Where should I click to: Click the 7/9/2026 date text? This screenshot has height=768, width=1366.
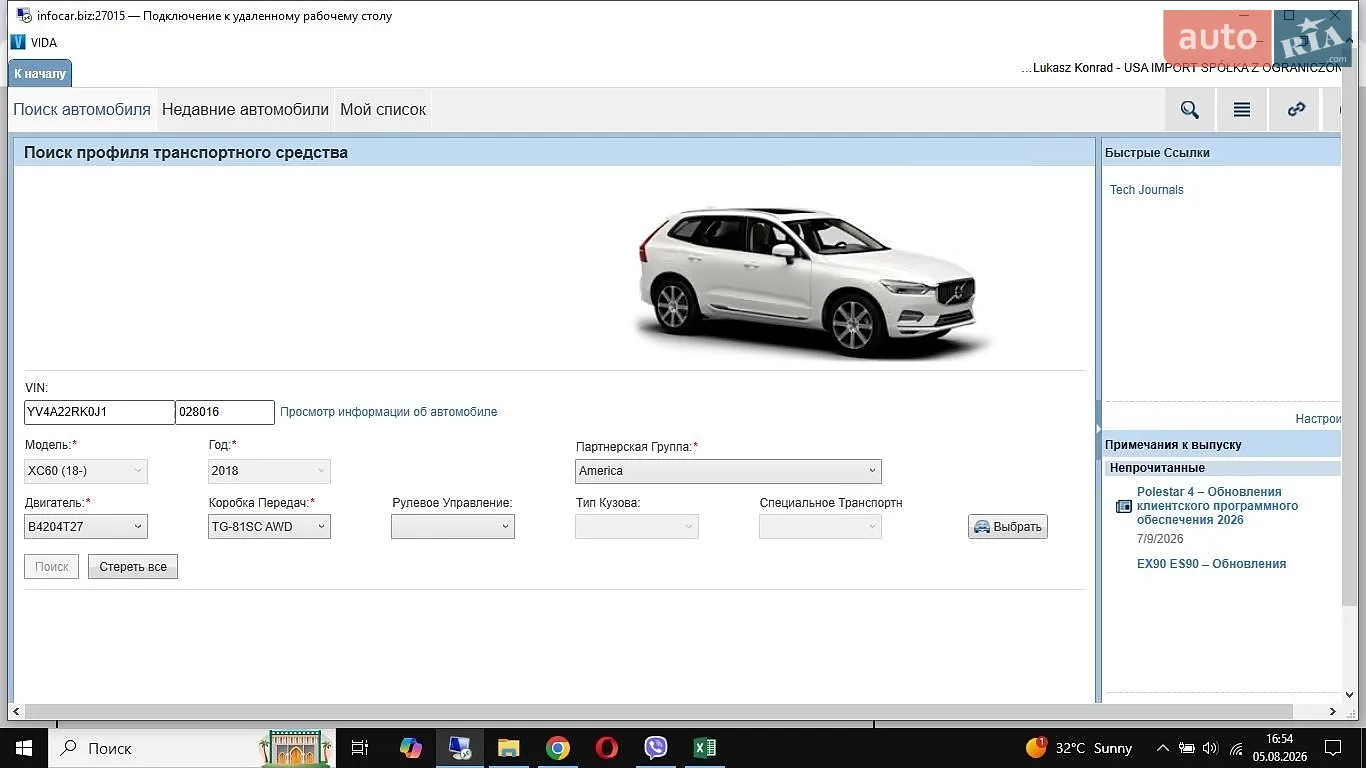(1160, 539)
